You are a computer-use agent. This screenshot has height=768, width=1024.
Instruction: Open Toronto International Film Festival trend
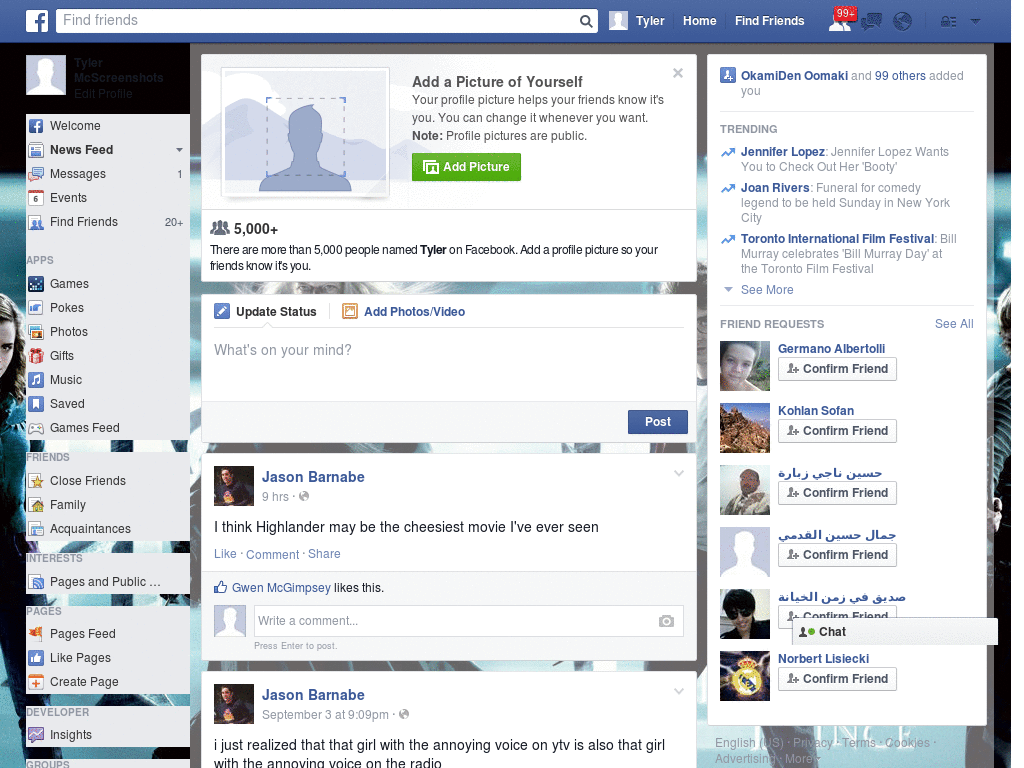point(837,238)
